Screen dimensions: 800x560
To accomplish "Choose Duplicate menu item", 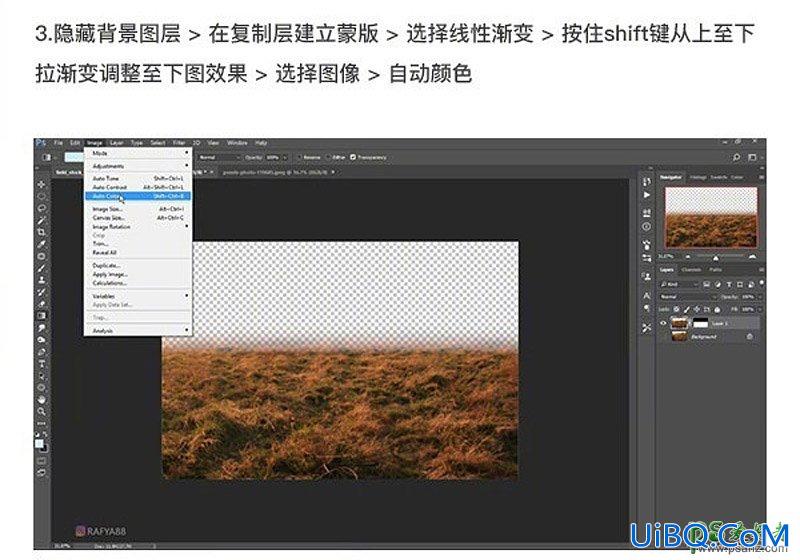I will point(138,266).
